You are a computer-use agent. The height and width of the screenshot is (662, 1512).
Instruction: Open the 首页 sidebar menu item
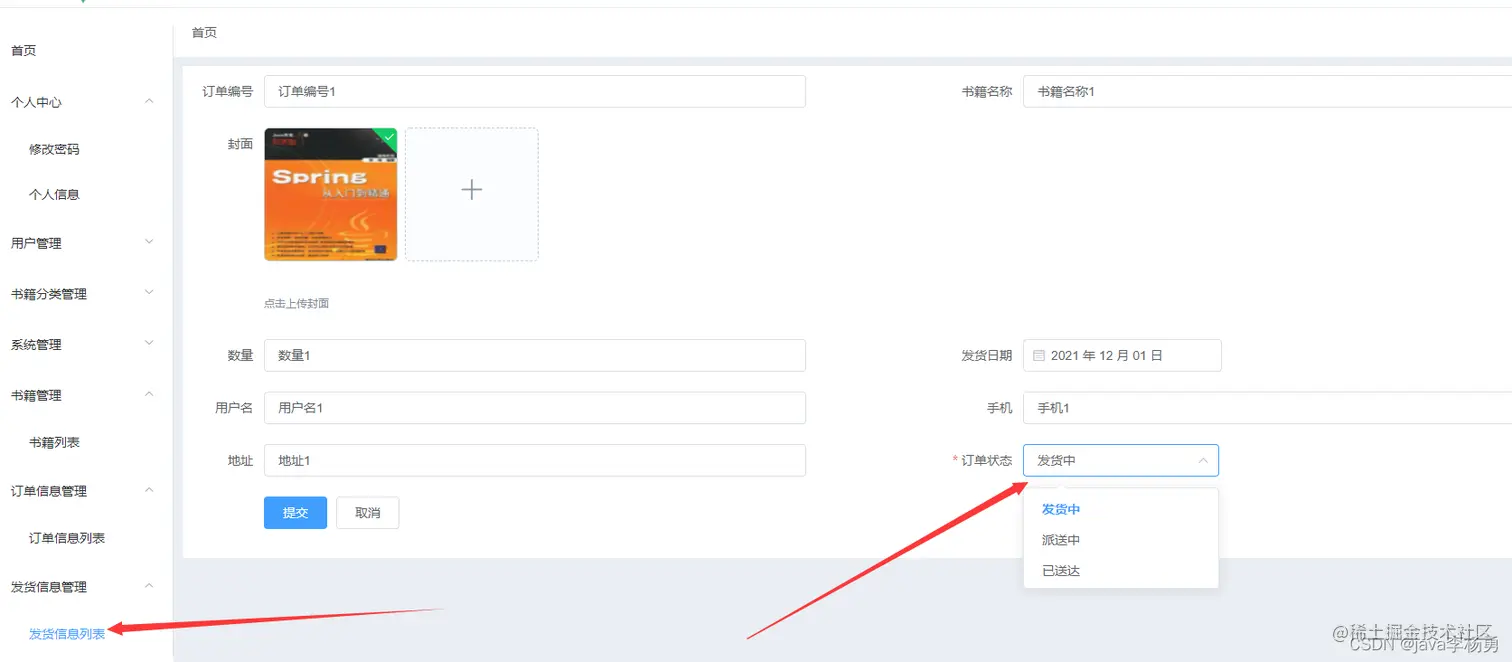(x=24, y=50)
